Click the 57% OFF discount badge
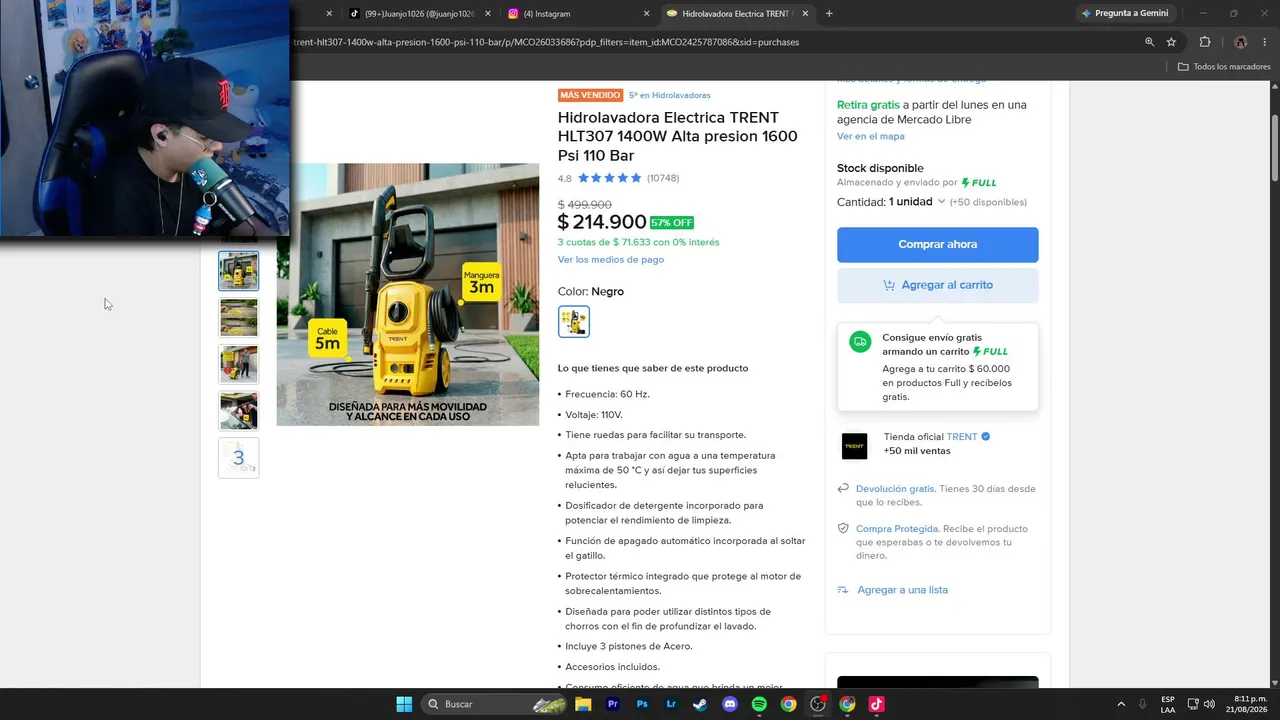Viewport: 1280px width, 720px height. point(672,223)
